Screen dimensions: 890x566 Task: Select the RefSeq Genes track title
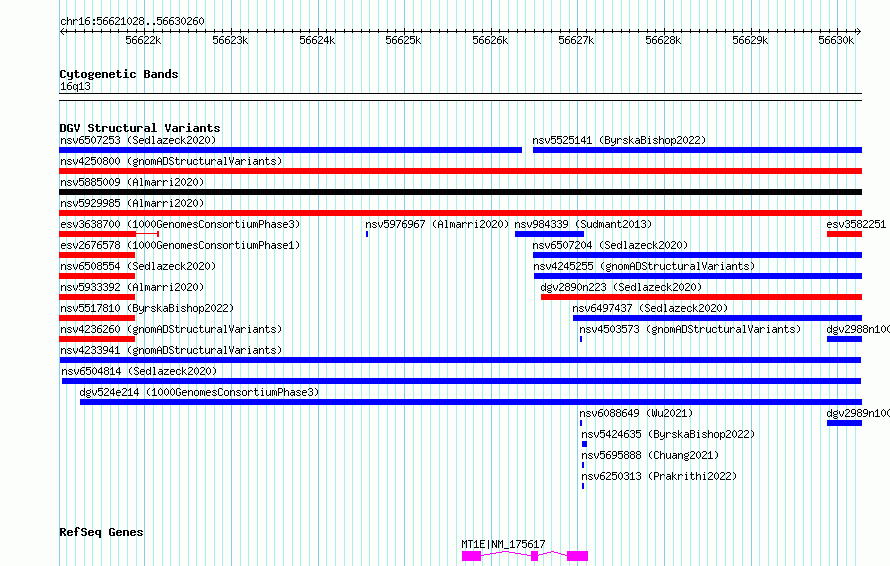[x=101, y=532]
